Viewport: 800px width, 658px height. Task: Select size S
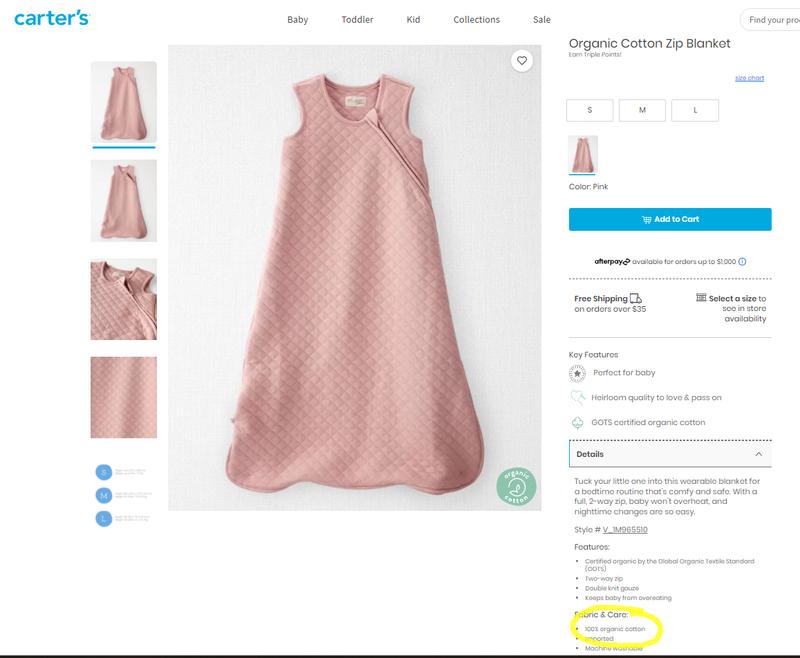click(x=589, y=110)
